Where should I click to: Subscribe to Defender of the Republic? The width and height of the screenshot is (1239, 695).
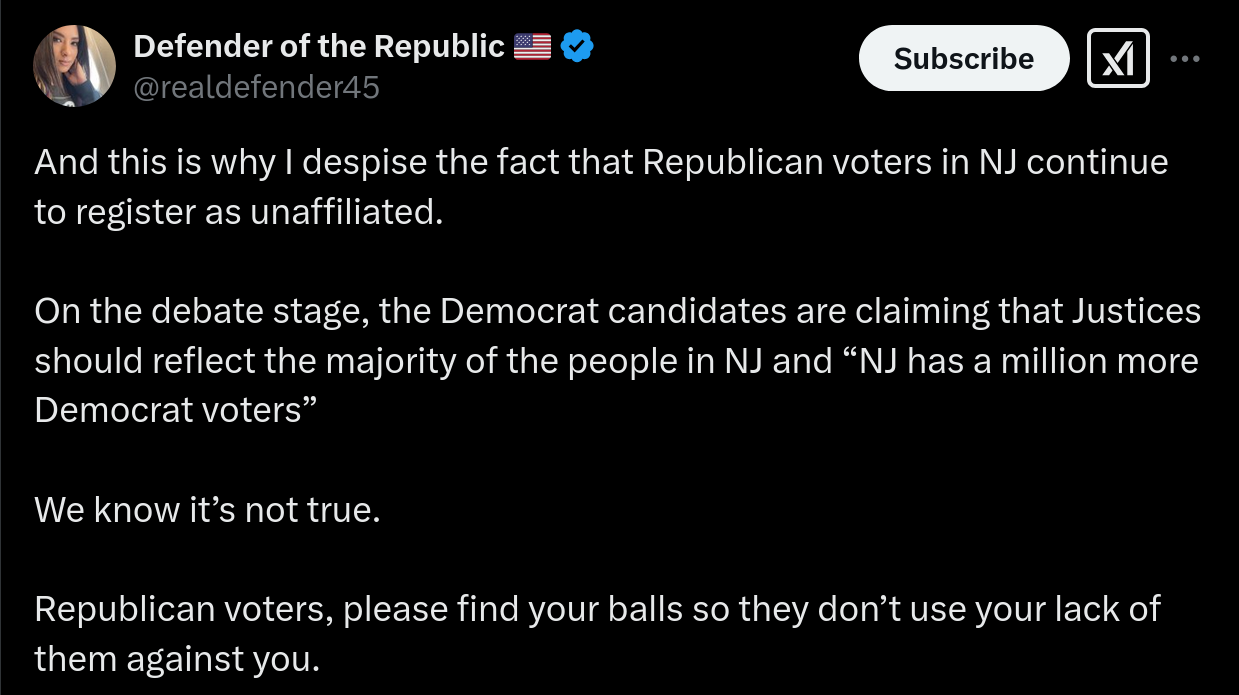pos(964,58)
